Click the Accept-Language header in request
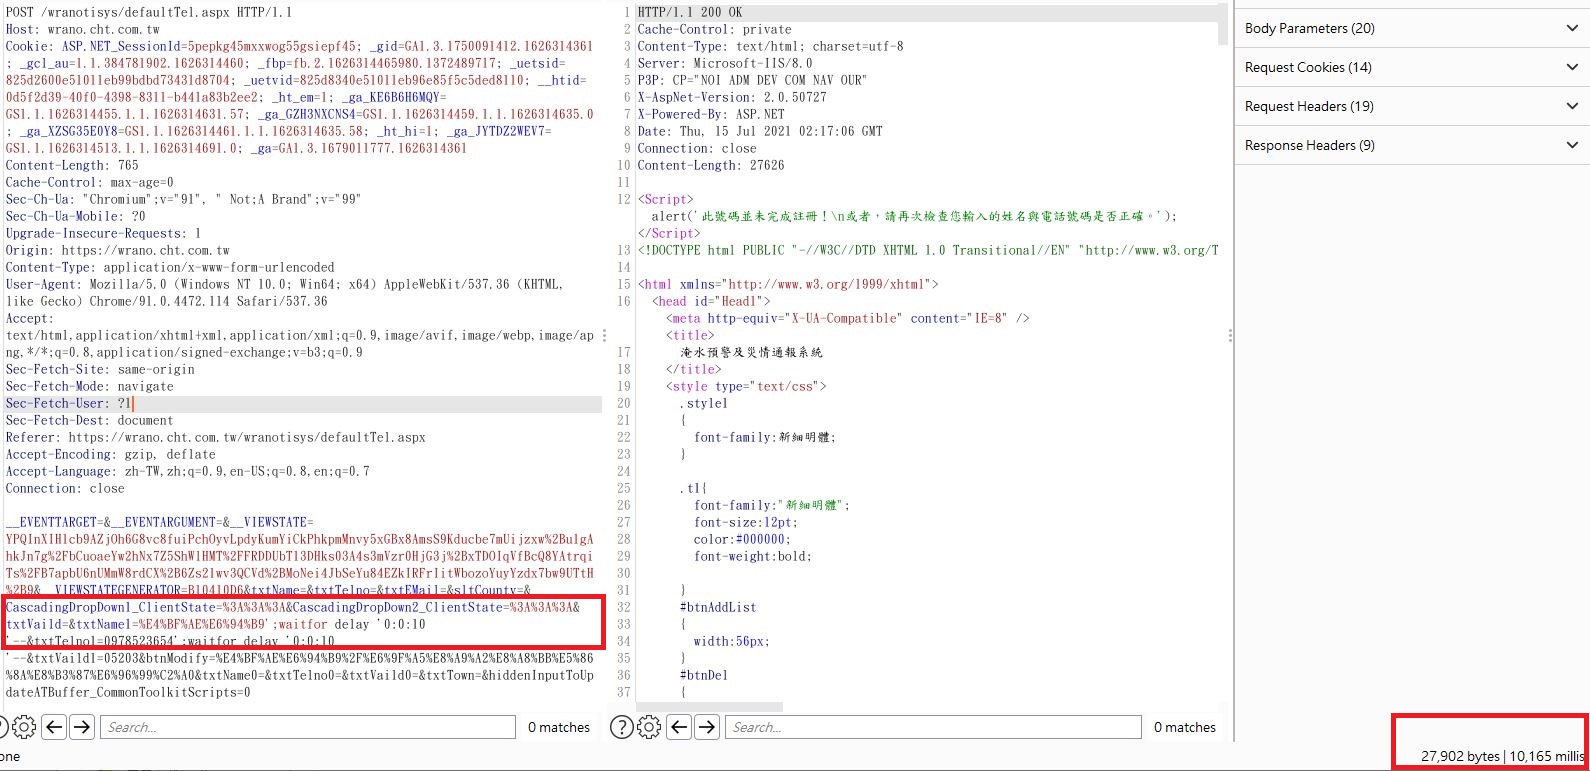The height and width of the screenshot is (771, 1590). tap(188, 471)
